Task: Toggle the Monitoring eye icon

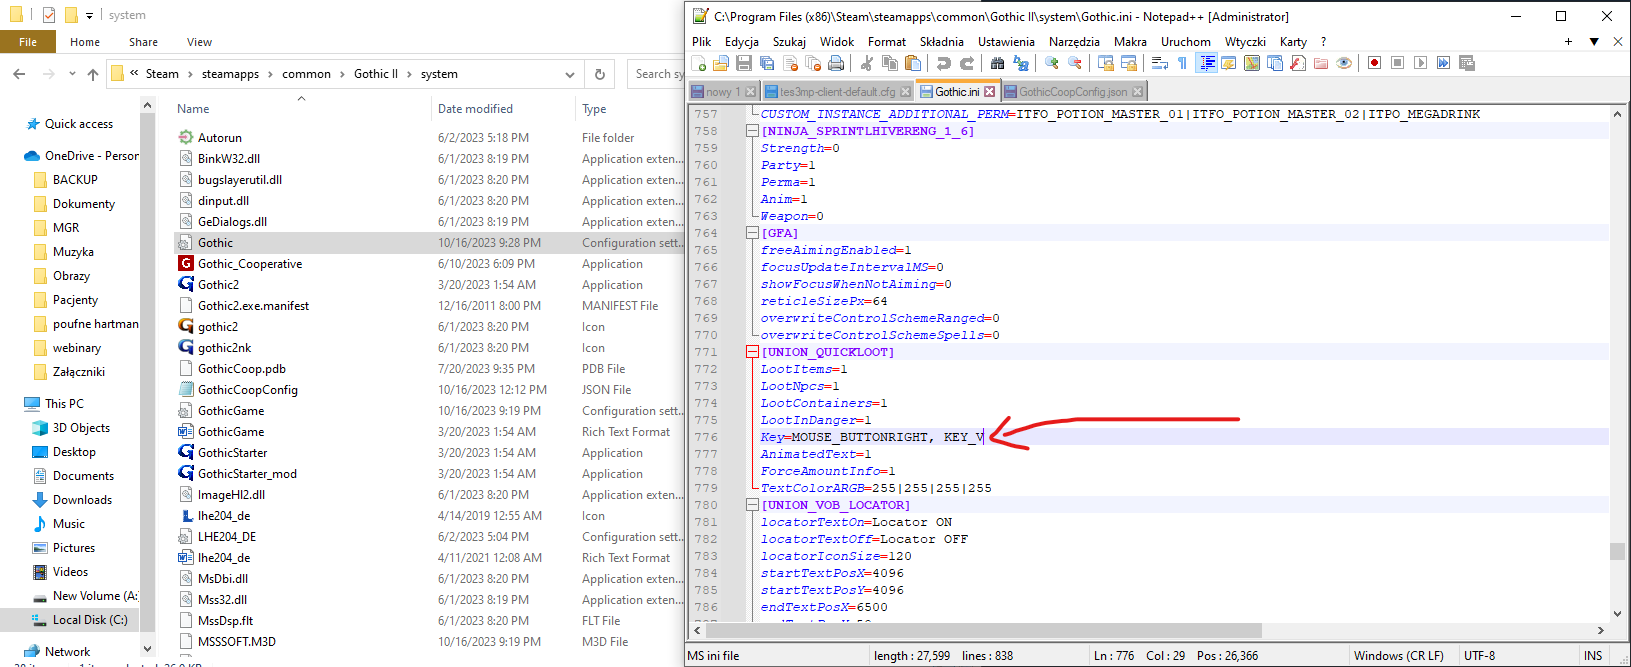Action: coord(1343,63)
